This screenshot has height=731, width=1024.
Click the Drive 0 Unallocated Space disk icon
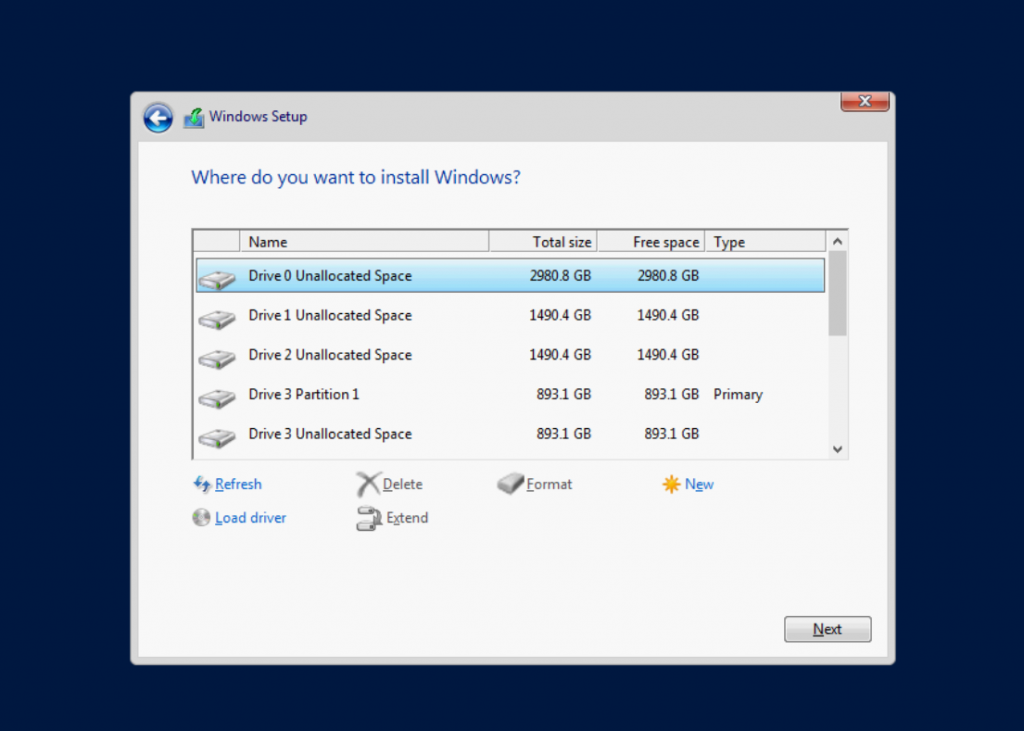[x=217, y=280]
